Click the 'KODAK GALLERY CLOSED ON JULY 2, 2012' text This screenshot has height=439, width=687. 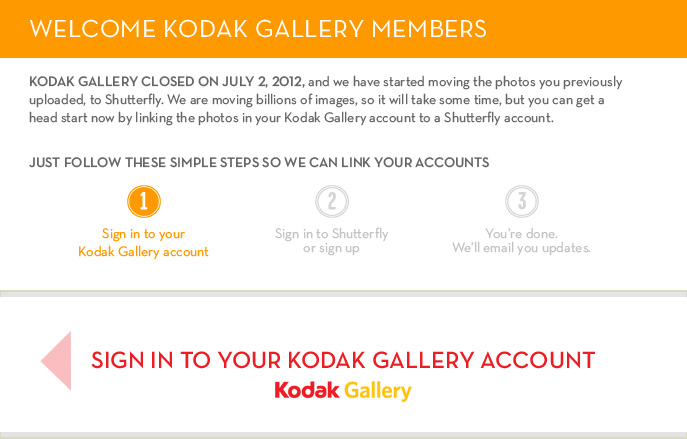[x=166, y=82]
